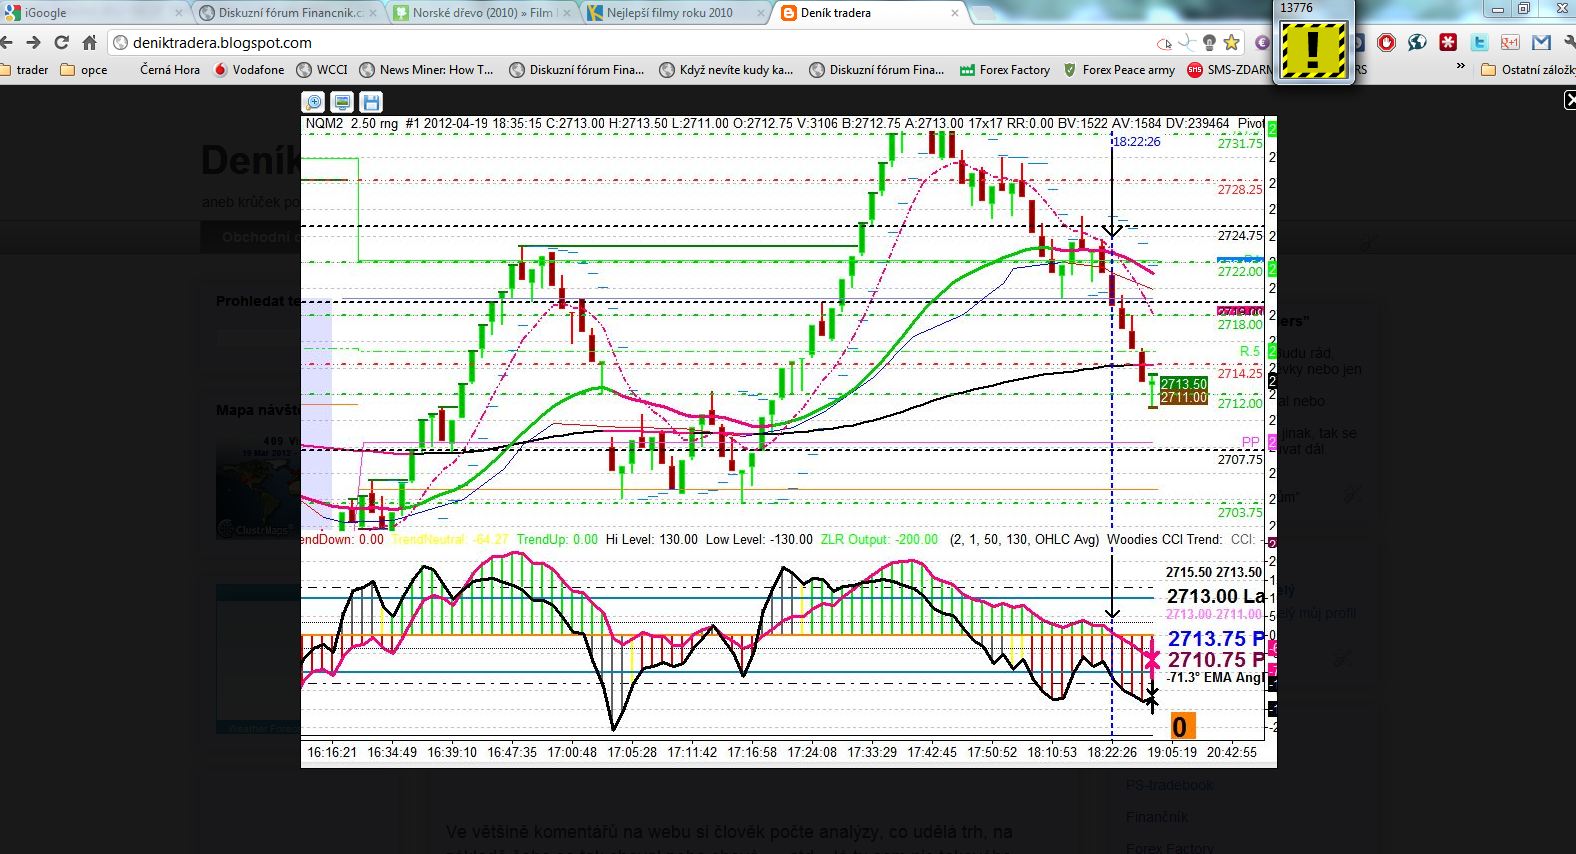
Task: Bookmark page with the star icon
Action: (1232, 43)
